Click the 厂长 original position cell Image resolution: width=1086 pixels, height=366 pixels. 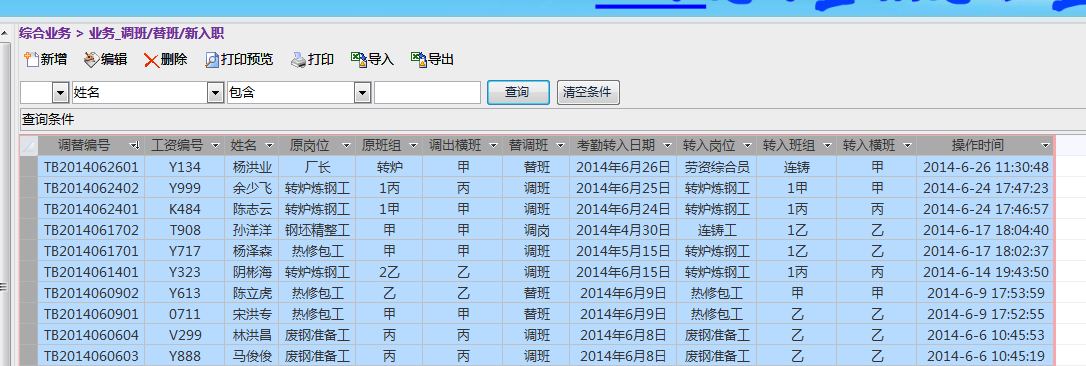click(317, 167)
